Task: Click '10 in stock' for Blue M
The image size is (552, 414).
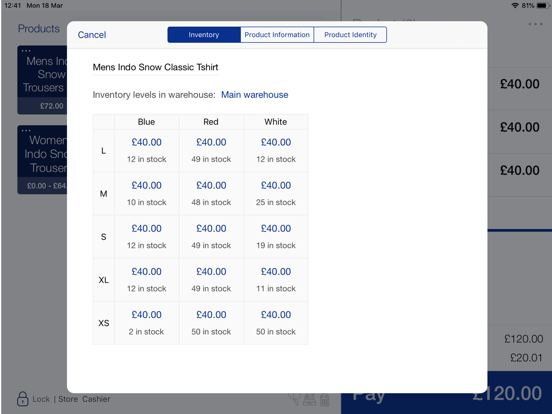Action: [x=146, y=202]
